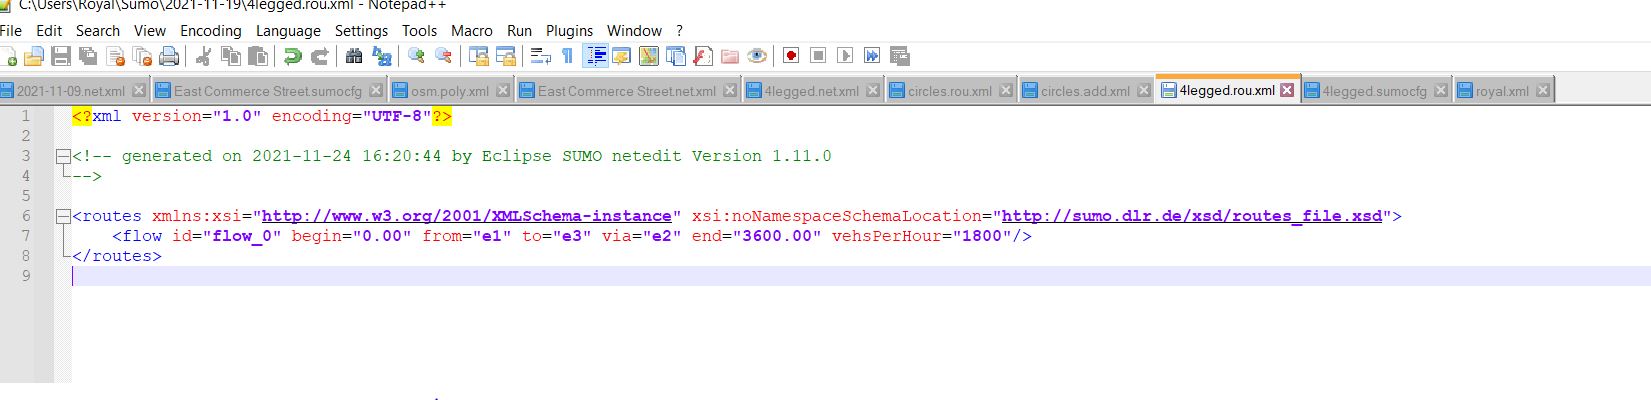Open the Tools menu

(x=420, y=31)
